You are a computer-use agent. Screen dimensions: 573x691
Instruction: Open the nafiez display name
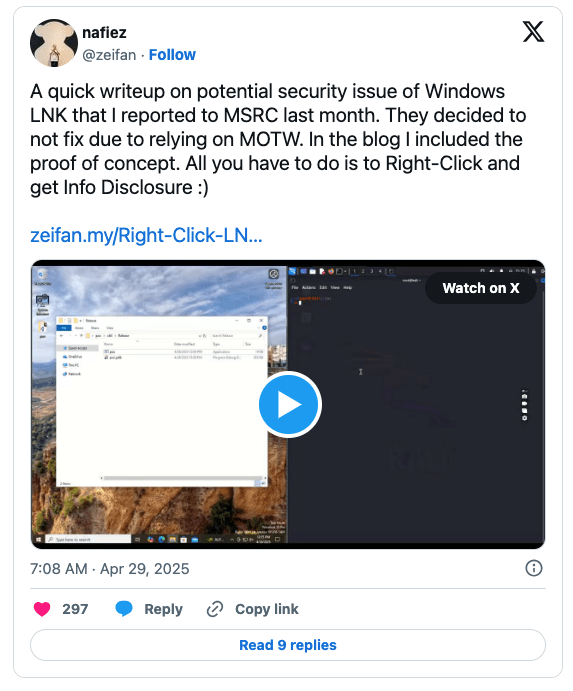pos(104,33)
